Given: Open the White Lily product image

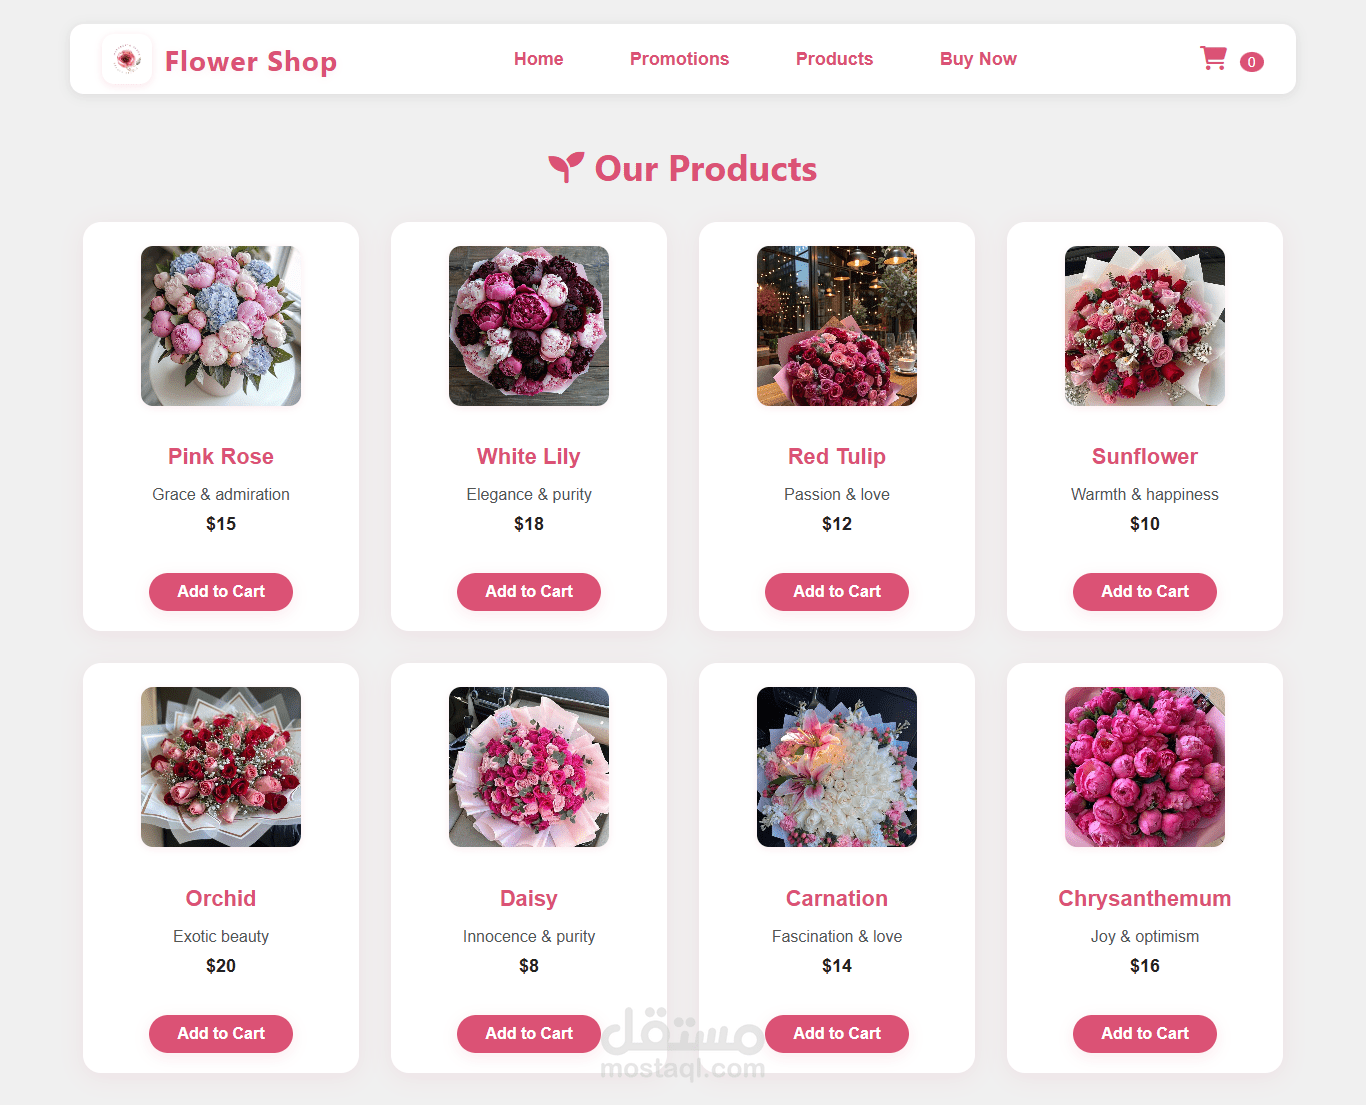Looking at the screenshot, I should tap(529, 326).
